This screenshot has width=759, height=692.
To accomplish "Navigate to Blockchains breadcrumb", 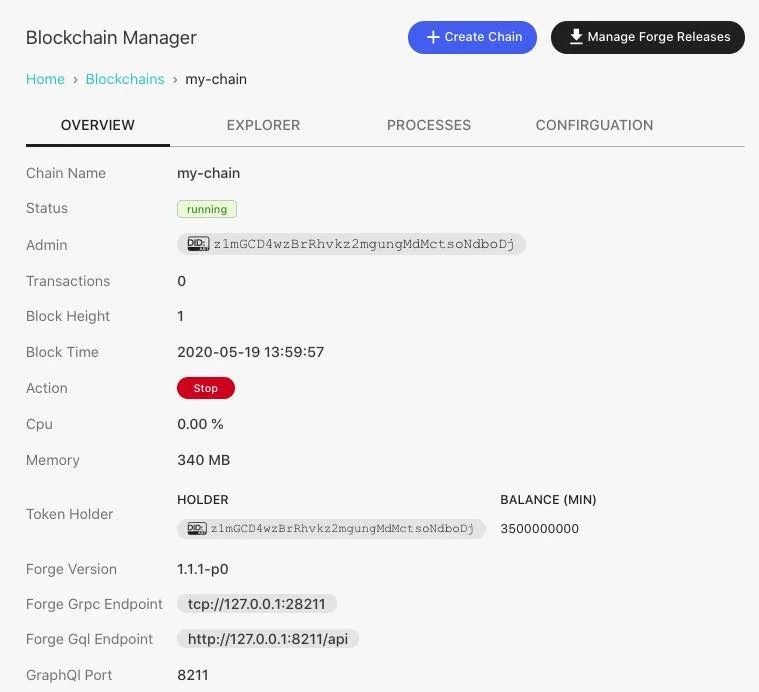I will (x=125, y=79).
